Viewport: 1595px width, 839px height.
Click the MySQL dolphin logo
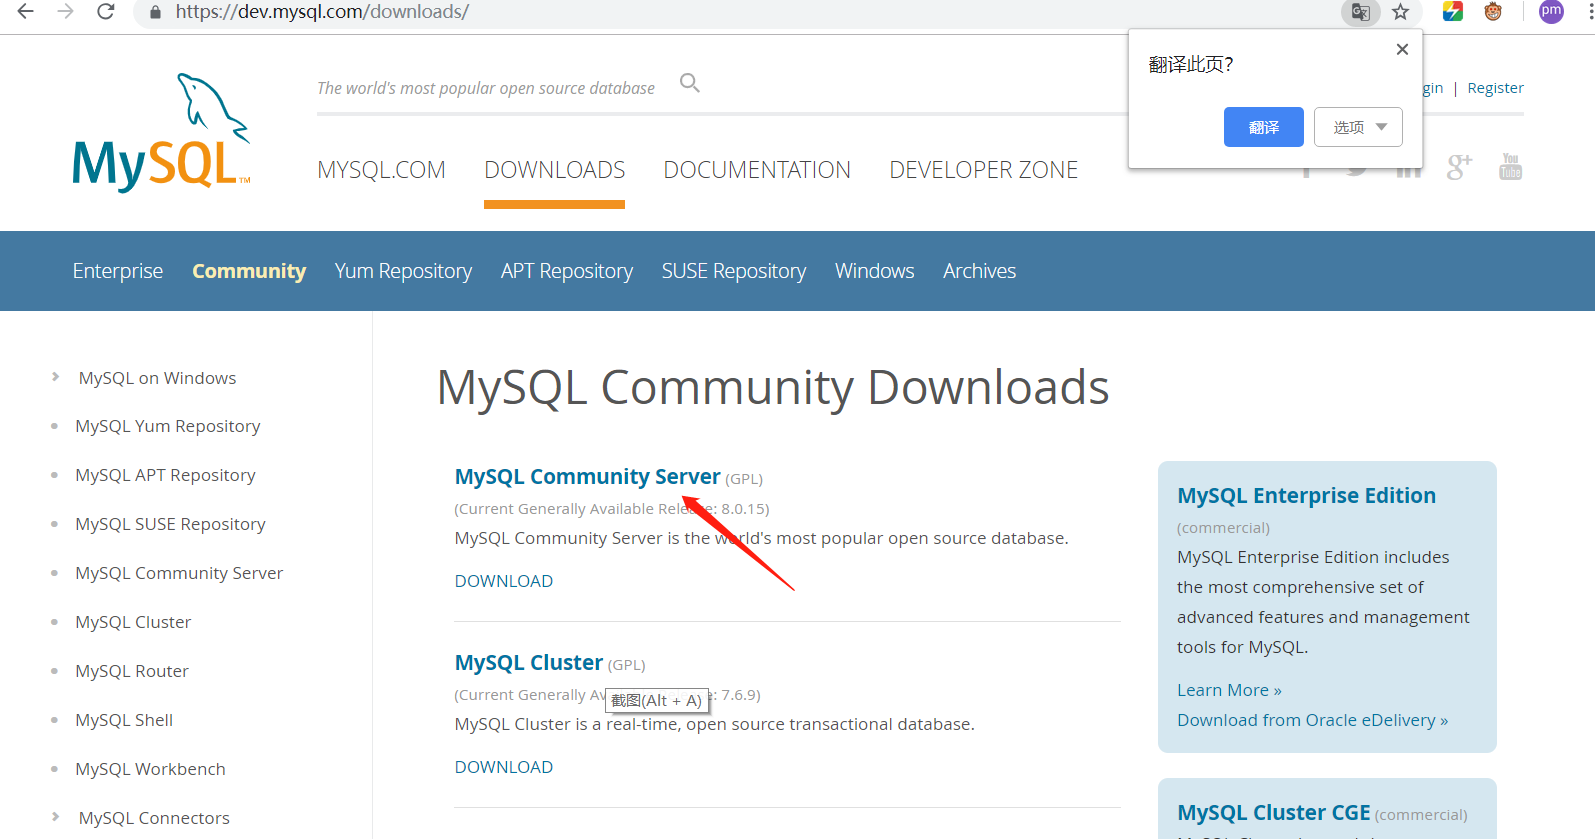point(161,132)
